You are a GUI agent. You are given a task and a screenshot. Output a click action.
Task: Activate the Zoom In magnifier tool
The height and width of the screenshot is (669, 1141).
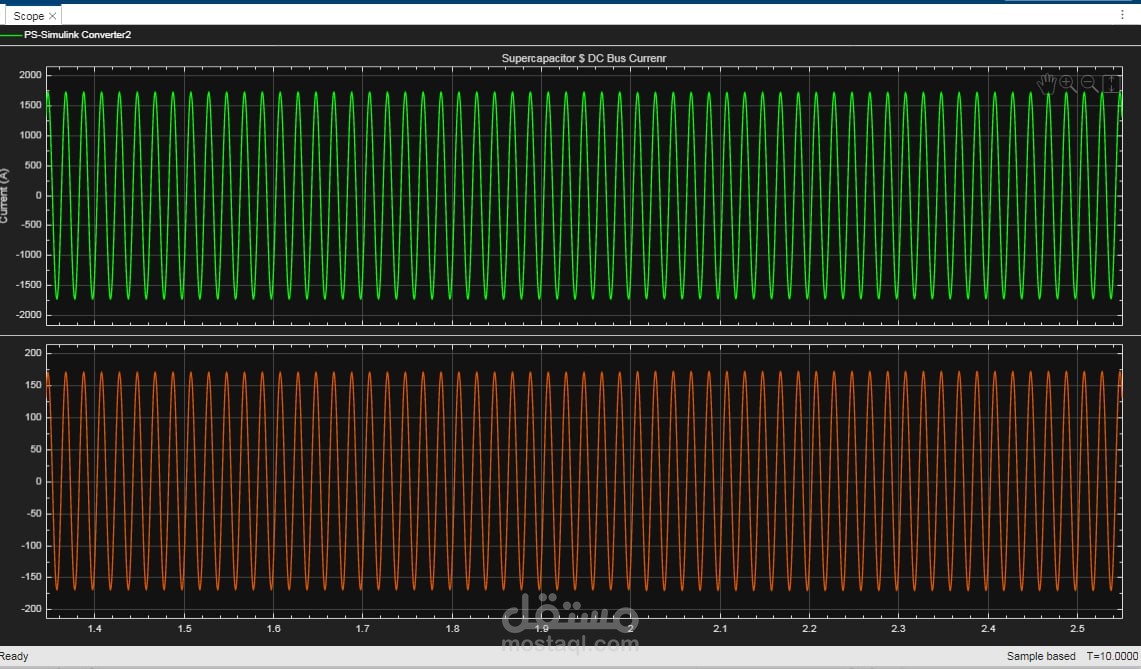(1068, 84)
